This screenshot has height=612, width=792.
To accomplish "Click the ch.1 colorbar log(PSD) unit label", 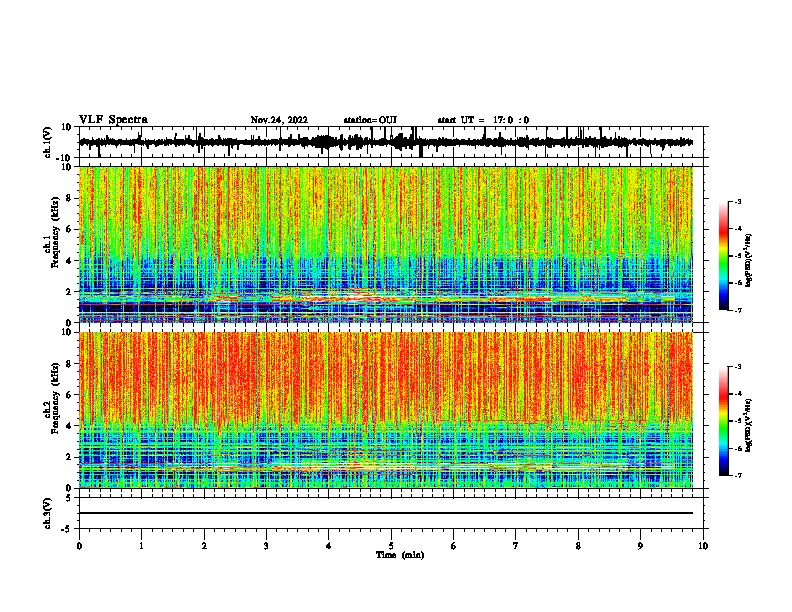I will click(749, 261).
